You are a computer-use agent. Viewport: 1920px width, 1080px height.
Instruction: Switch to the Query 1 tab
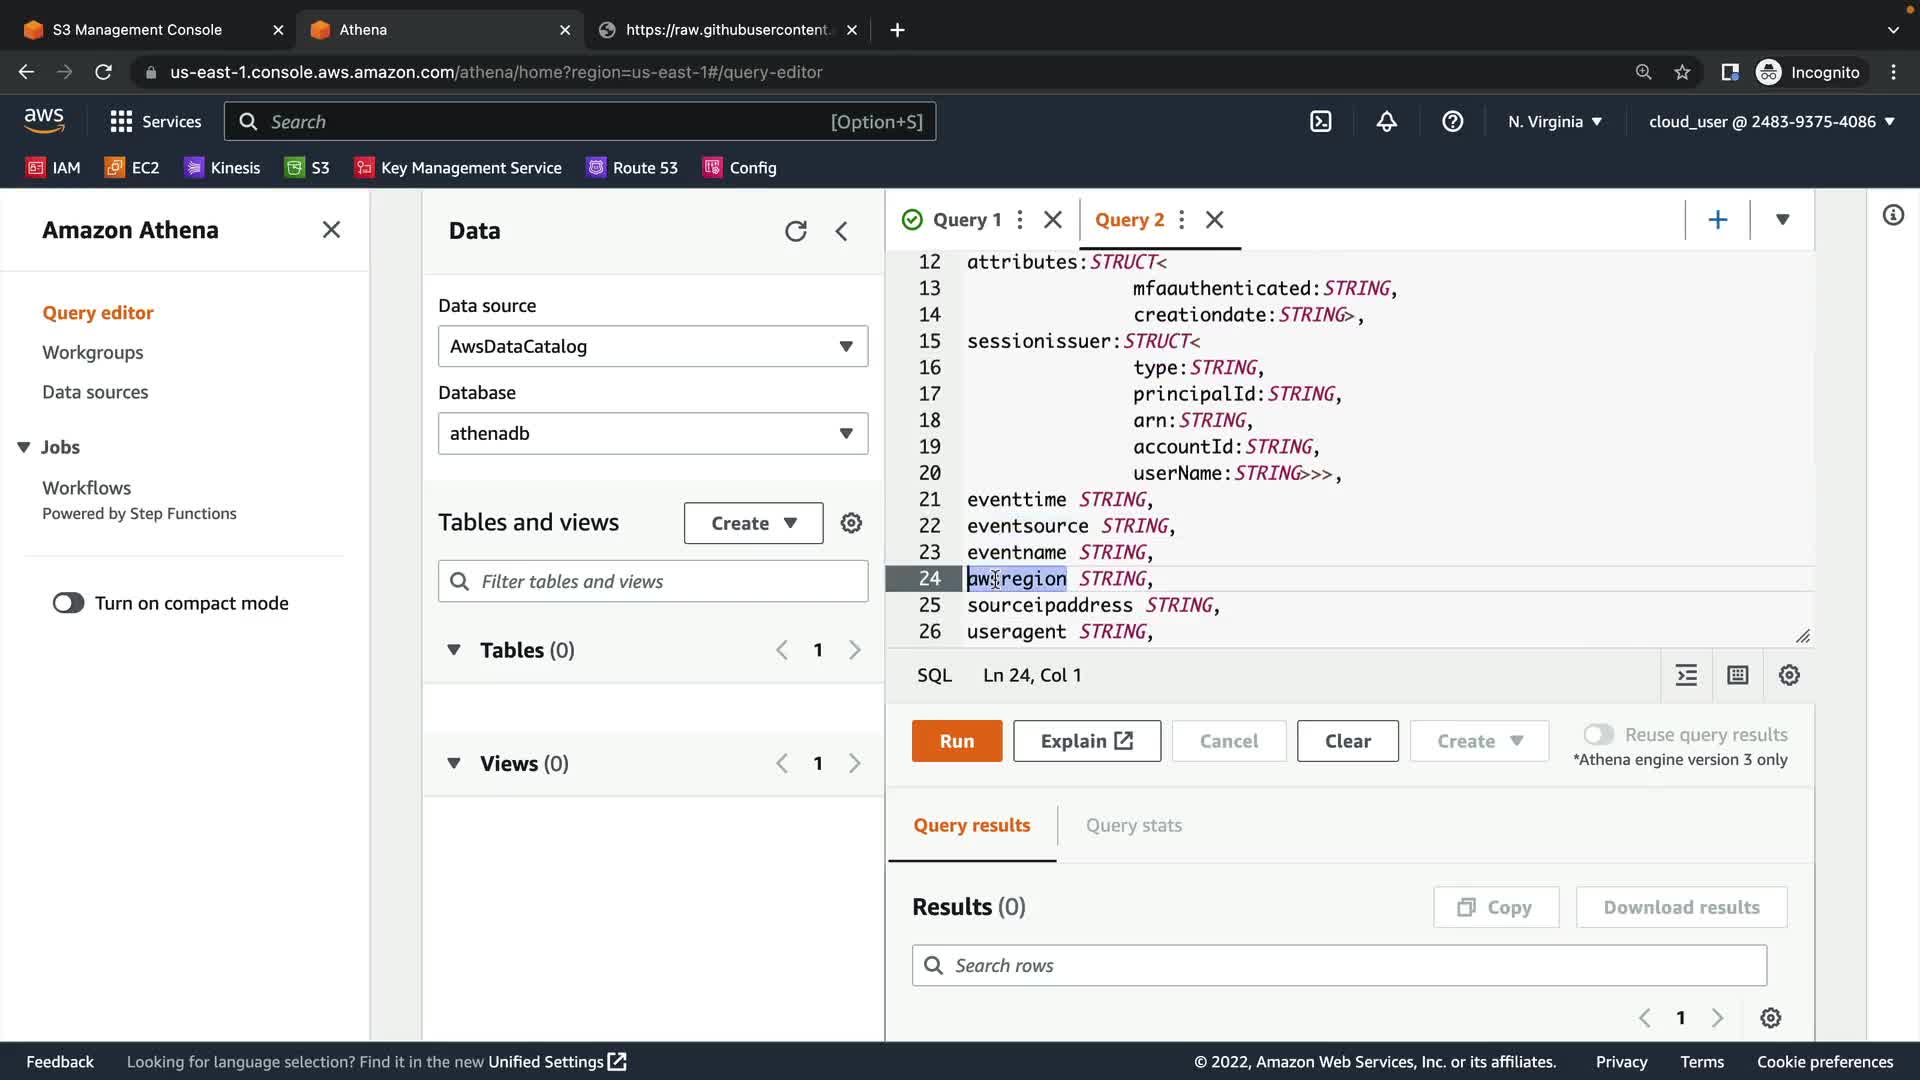(x=965, y=220)
